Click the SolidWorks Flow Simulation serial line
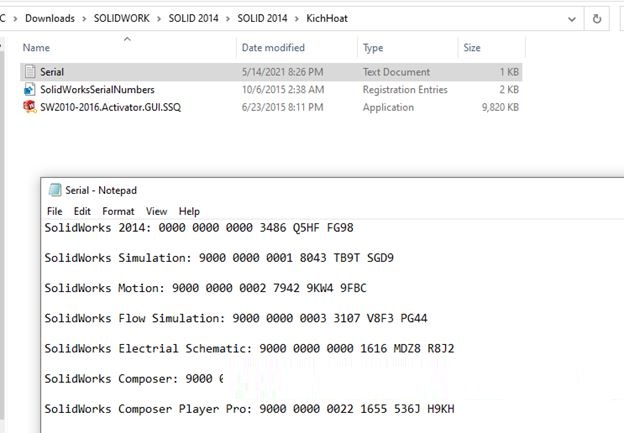 tap(236, 318)
